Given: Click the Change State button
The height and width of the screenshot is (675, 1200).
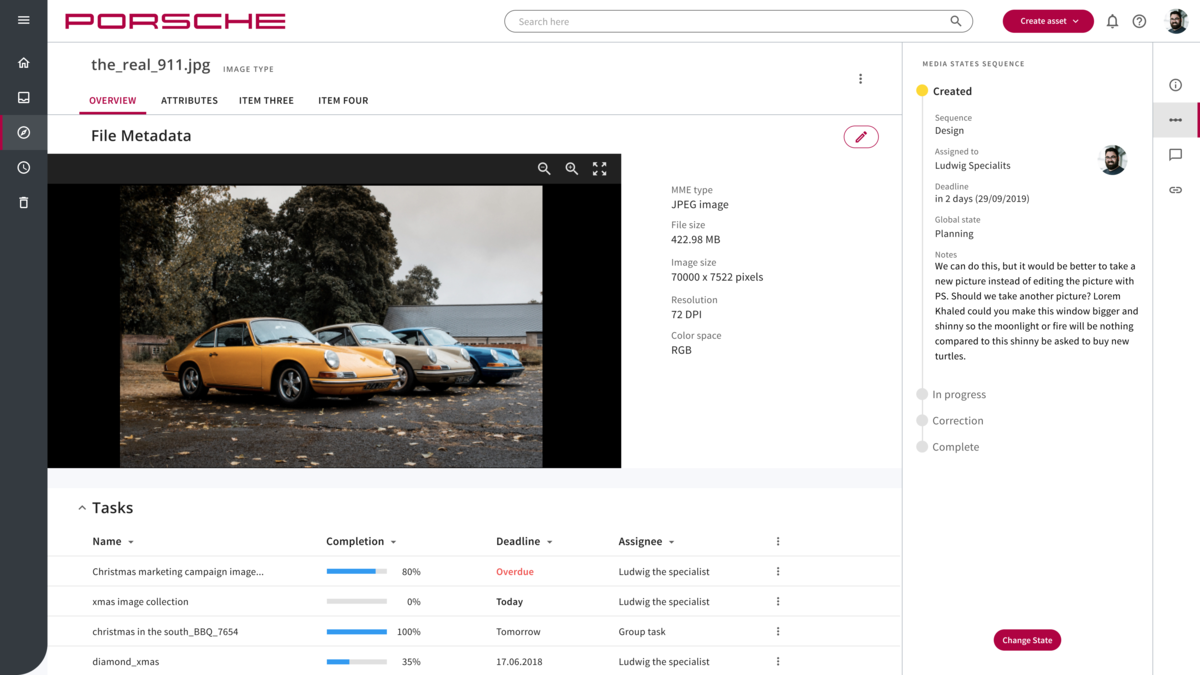Looking at the screenshot, I should point(1027,639).
